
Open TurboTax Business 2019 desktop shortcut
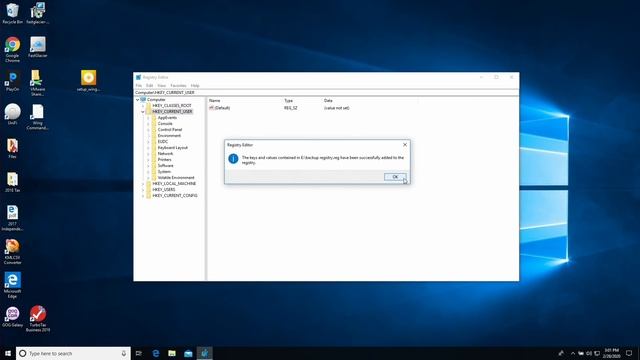(x=38, y=319)
